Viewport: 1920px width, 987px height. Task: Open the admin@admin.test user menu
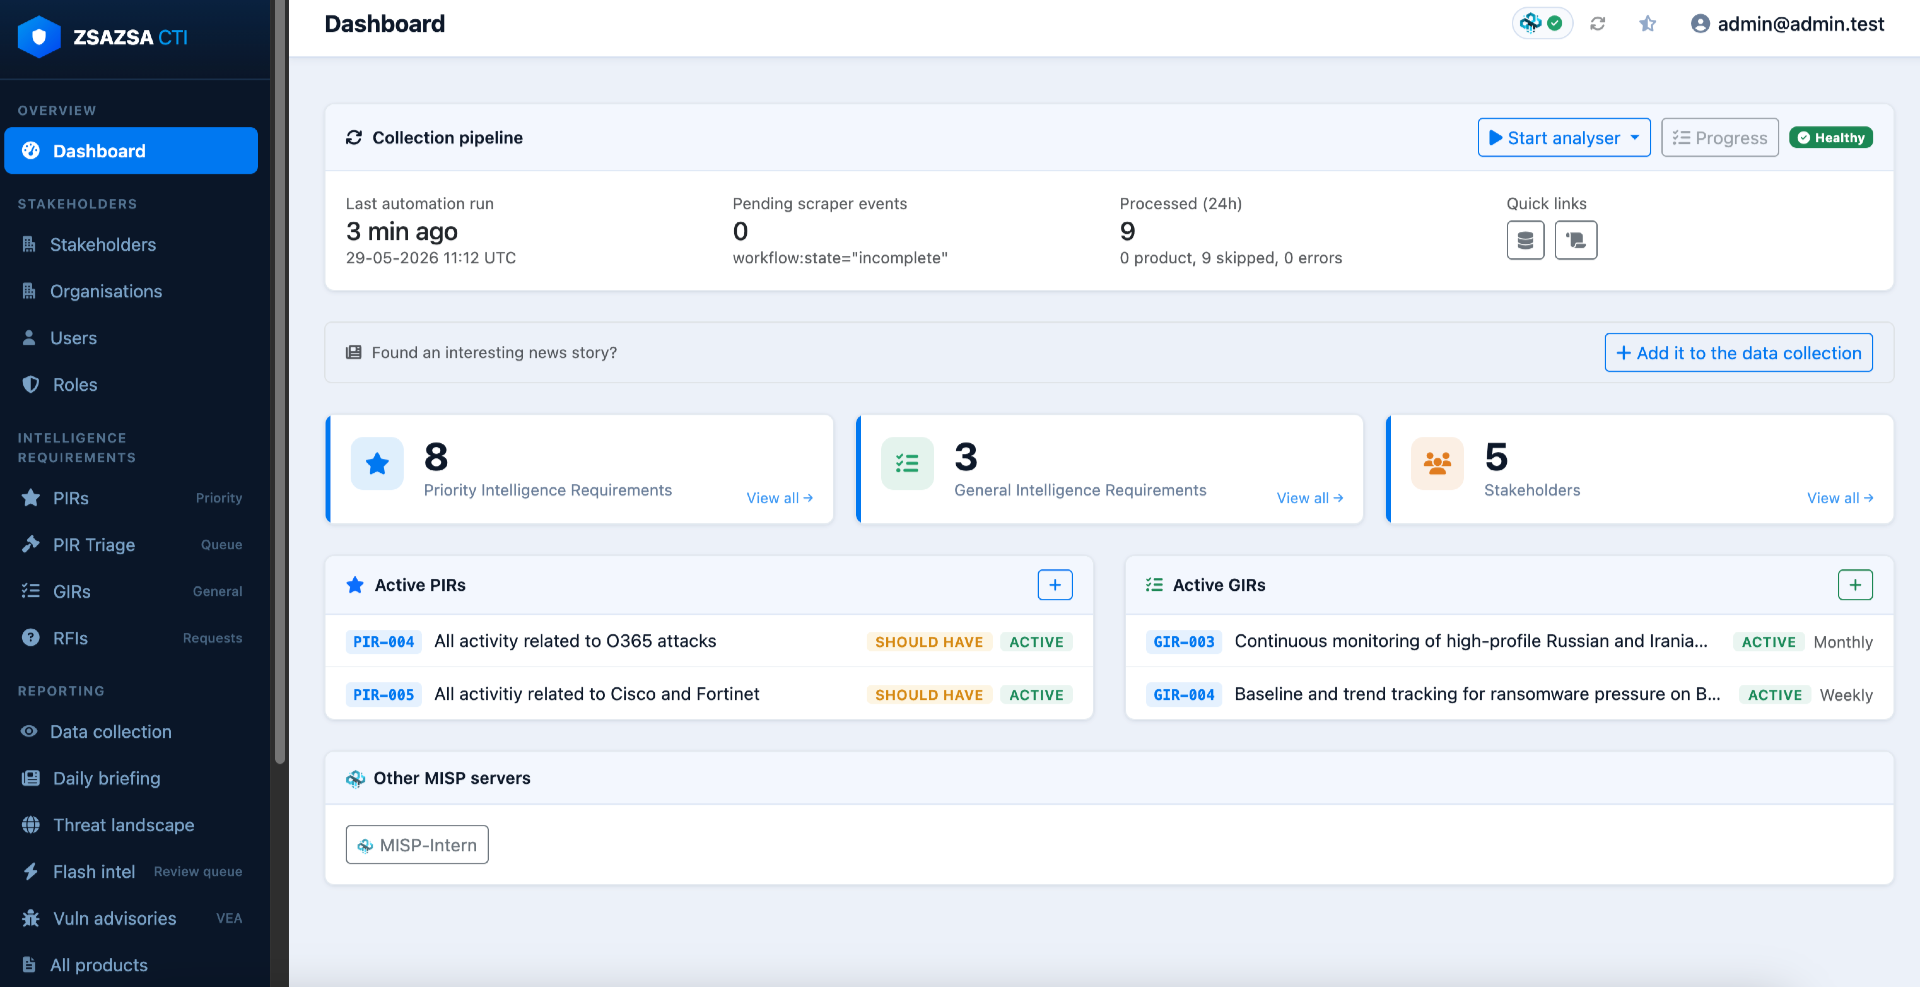click(x=1787, y=24)
